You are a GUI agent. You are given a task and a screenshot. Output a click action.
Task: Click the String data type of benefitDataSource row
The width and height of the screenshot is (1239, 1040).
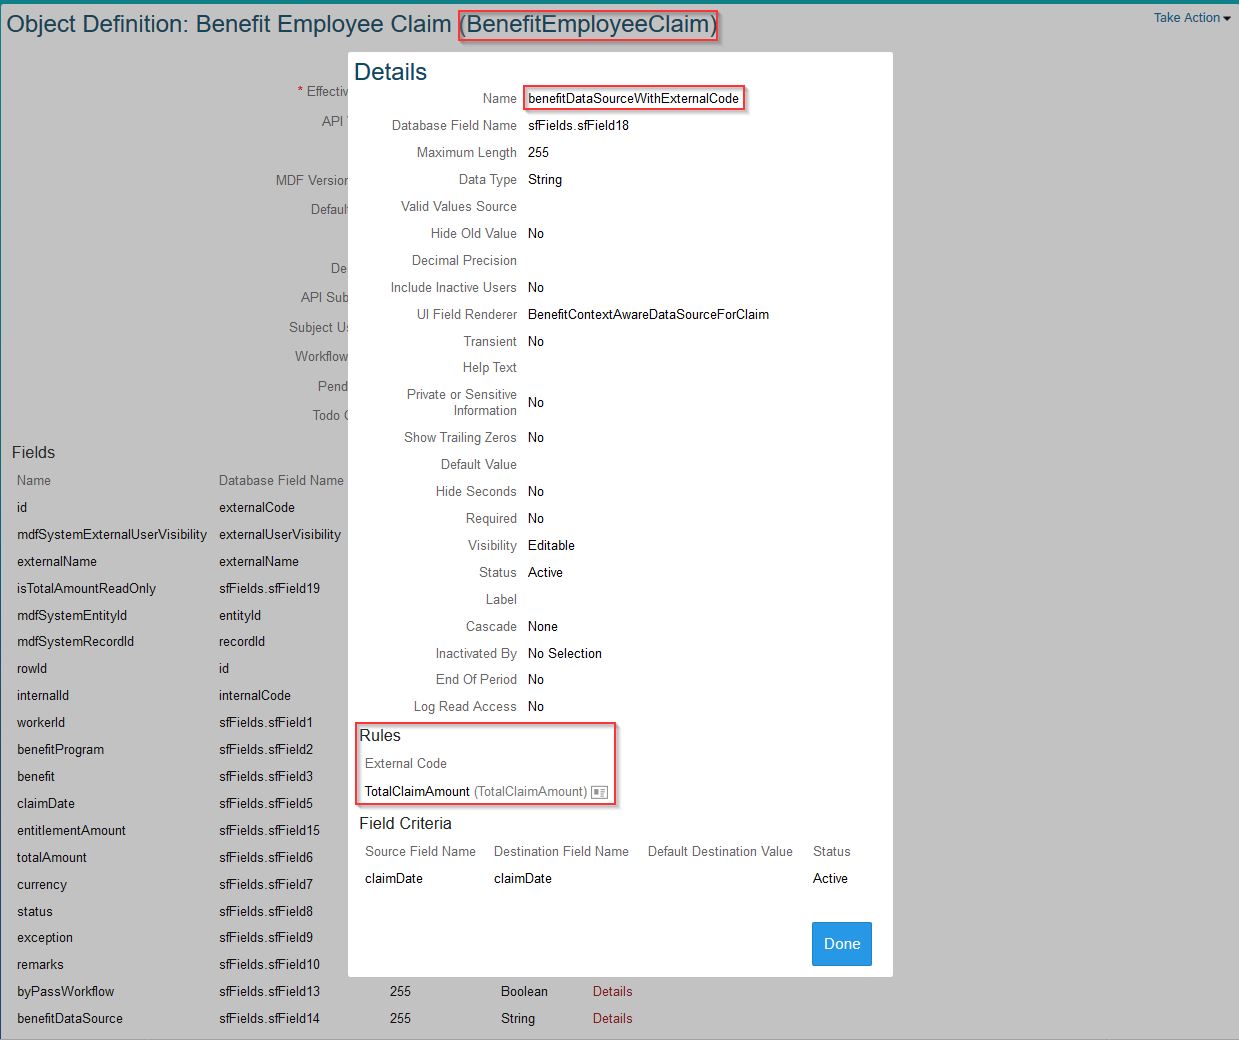click(x=518, y=1018)
